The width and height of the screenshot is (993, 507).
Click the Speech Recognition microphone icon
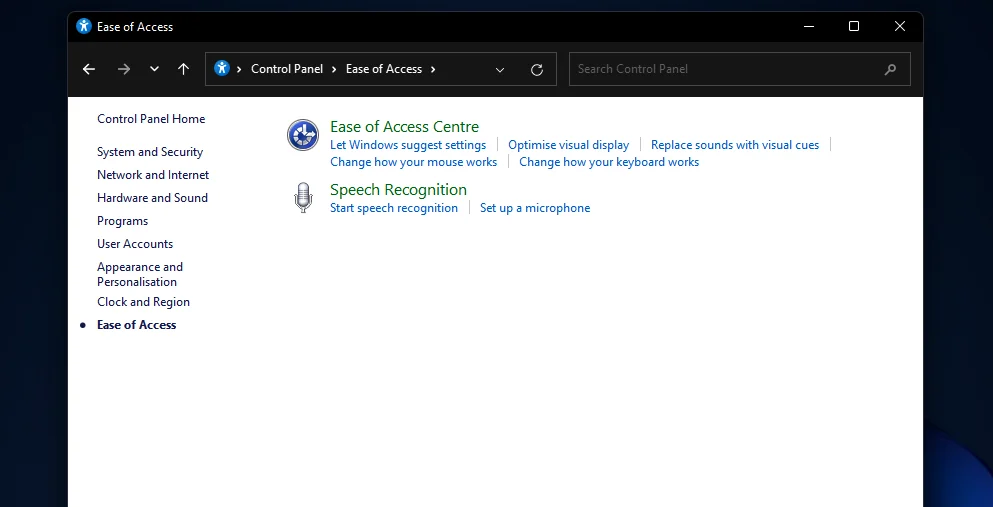[x=303, y=197]
